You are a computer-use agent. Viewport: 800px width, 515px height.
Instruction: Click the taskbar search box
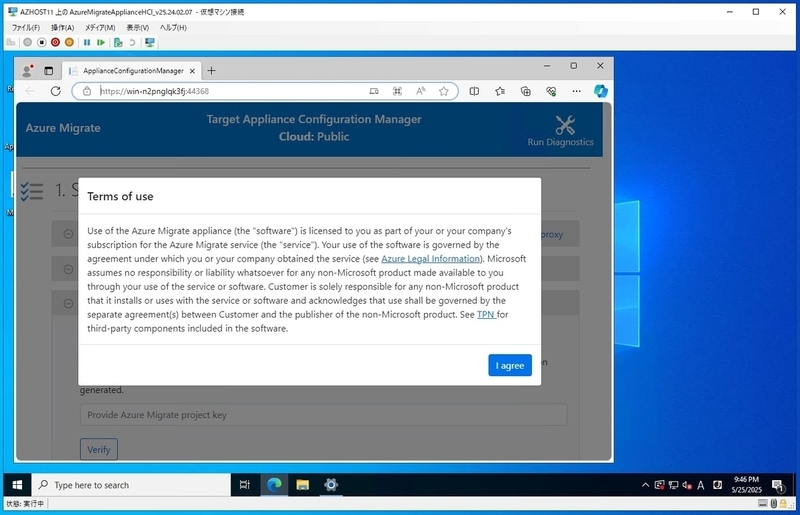(x=132, y=485)
